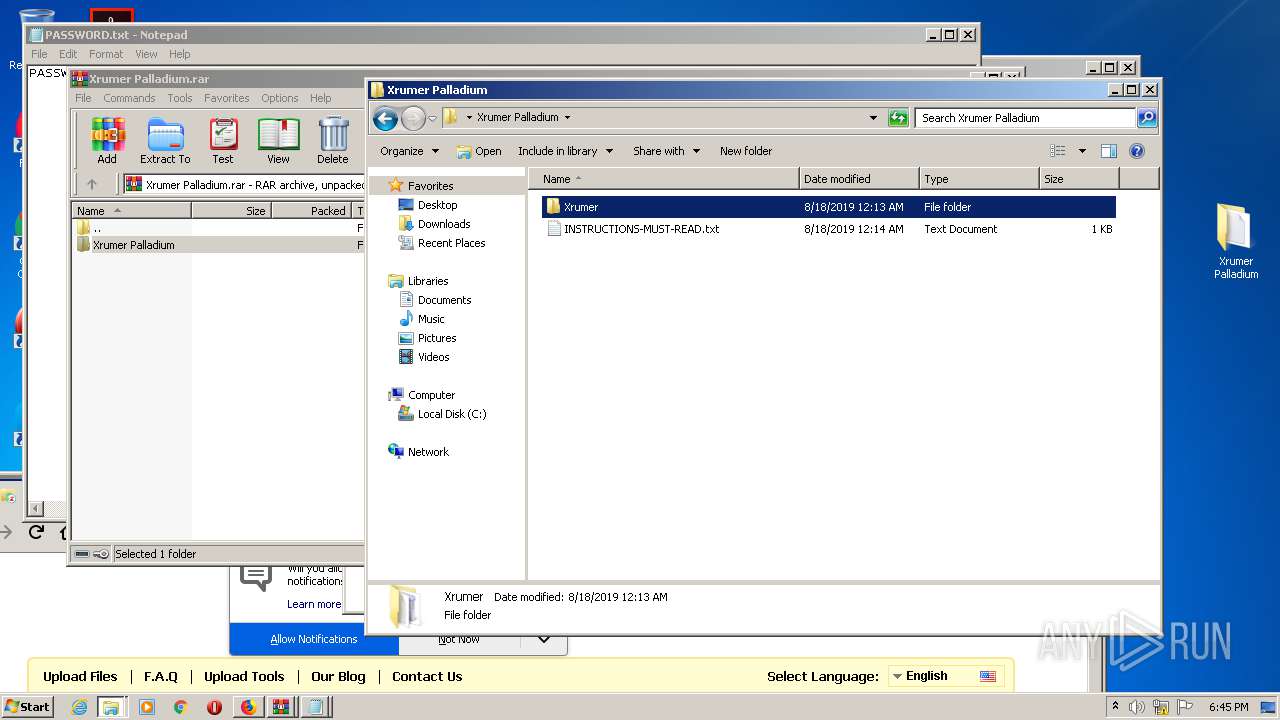Open Xrumer Palladium desktop folder icon

1236,240
